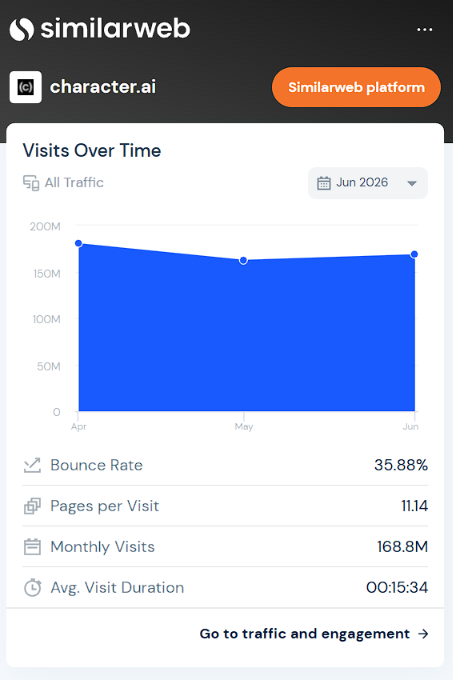This screenshot has width=453, height=680.
Task: Click the Apr x-axis label
Action: (x=79, y=427)
